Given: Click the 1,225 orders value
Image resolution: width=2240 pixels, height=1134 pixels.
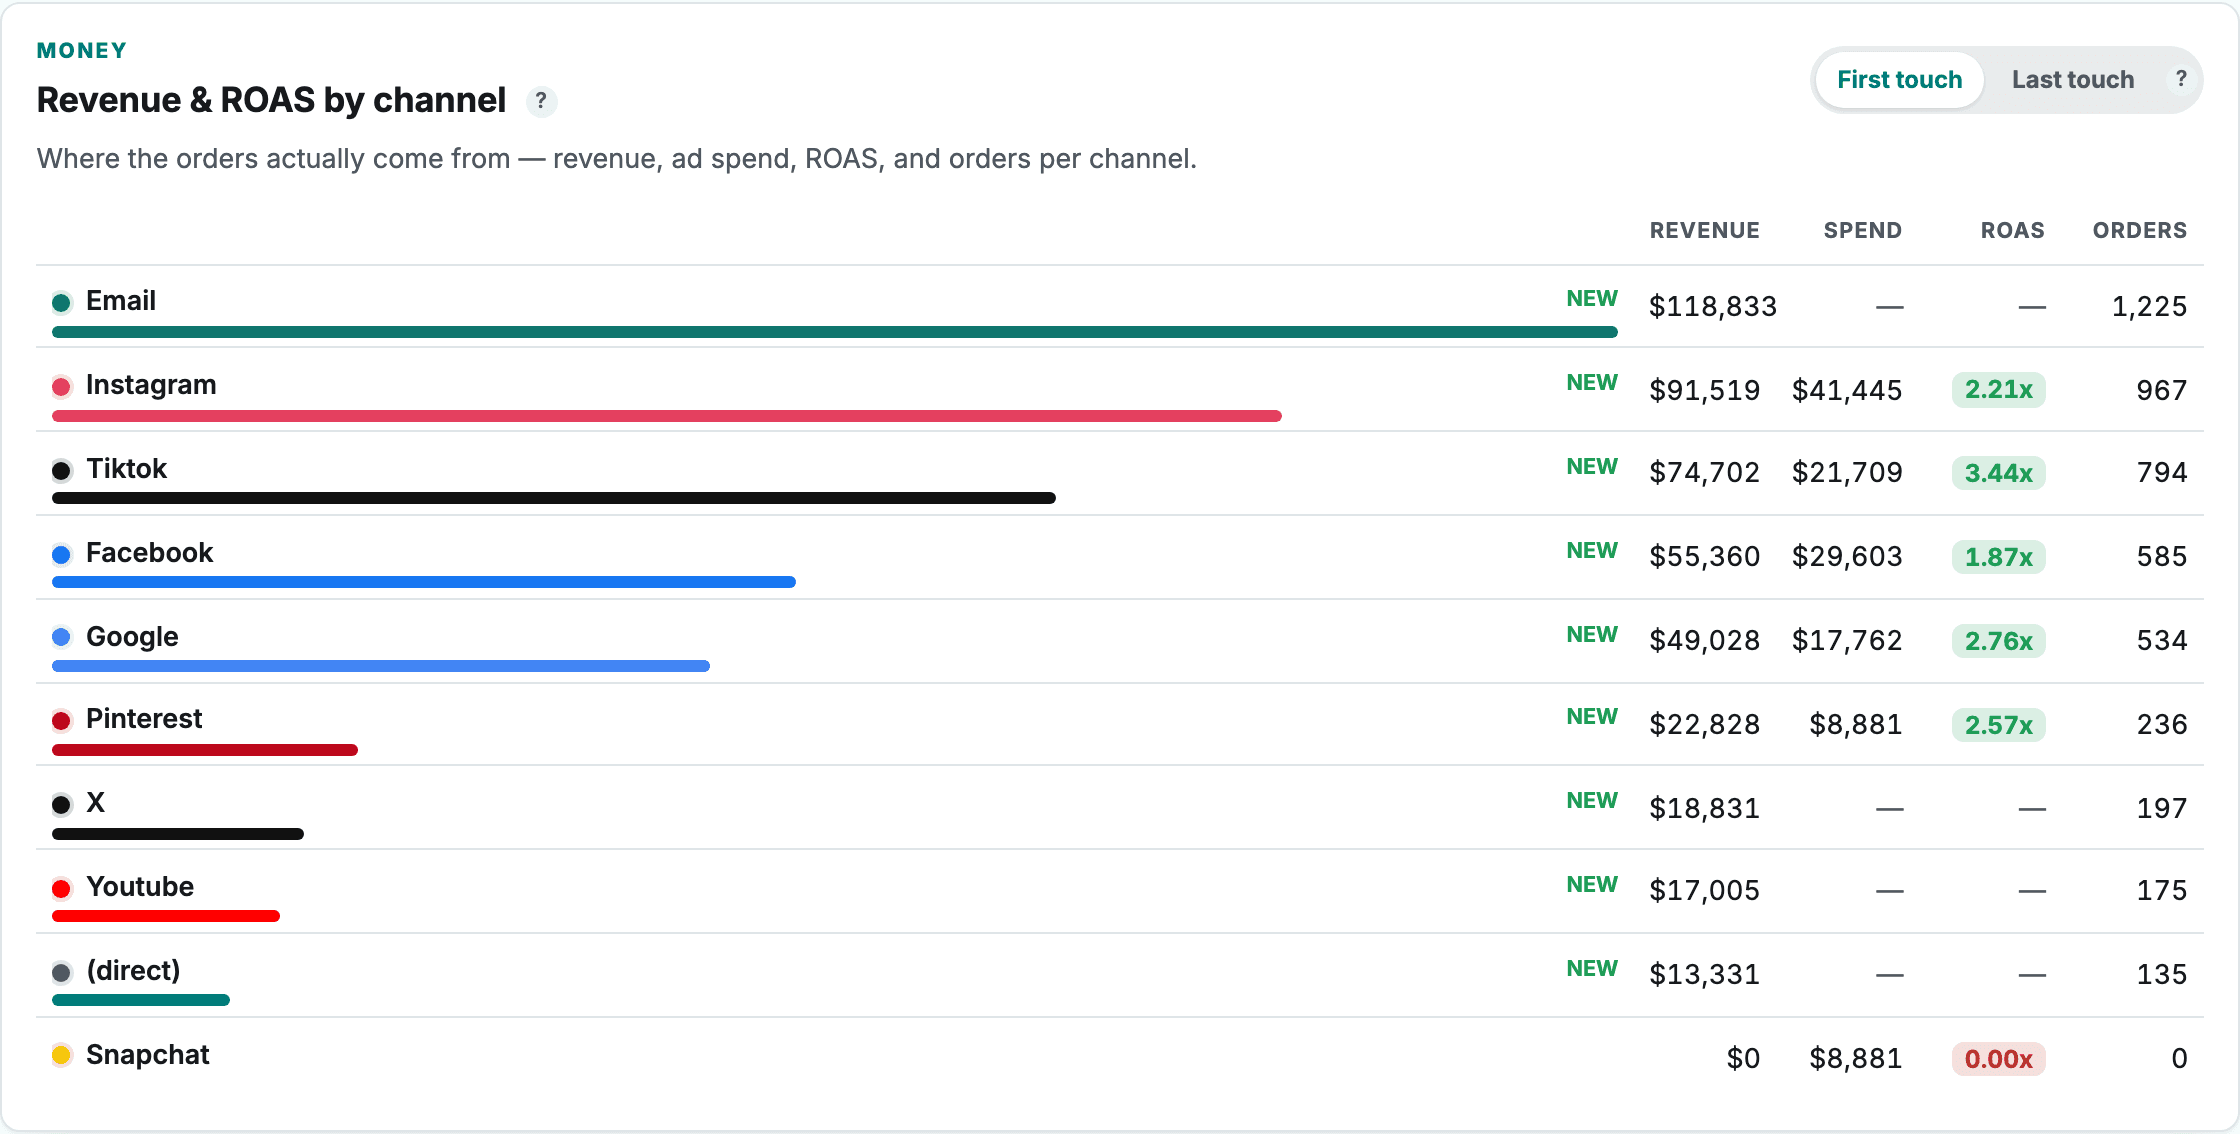Looking at the screenshot, I should click(2149, 306).
